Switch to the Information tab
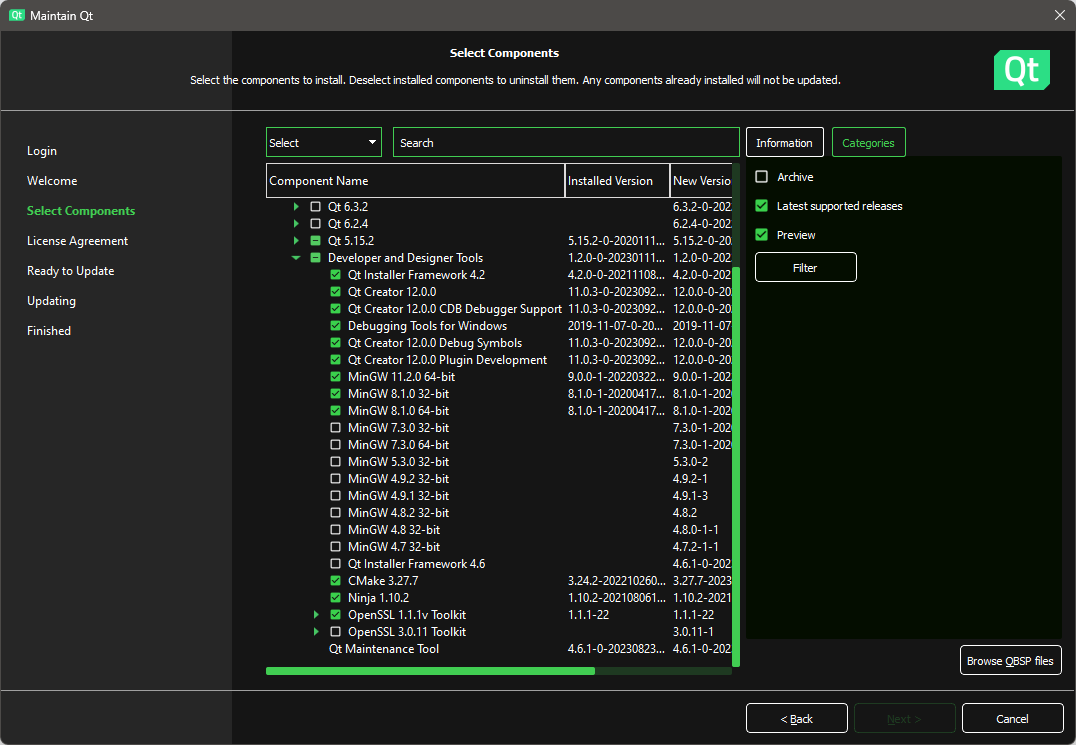The image size is (1076, 745). click(x=784, y=143)
